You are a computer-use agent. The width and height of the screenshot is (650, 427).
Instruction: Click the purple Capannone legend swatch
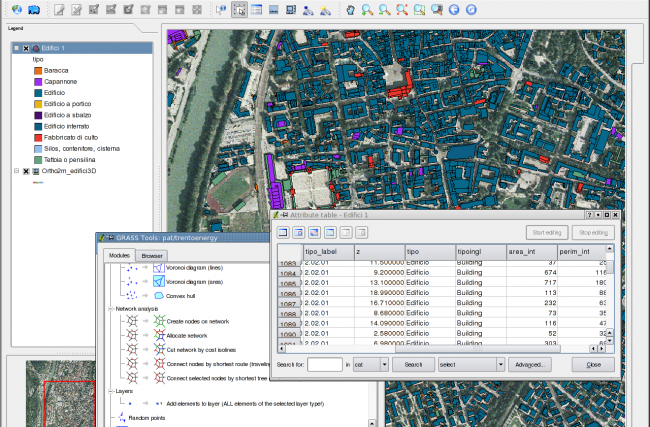coord(38,82)
